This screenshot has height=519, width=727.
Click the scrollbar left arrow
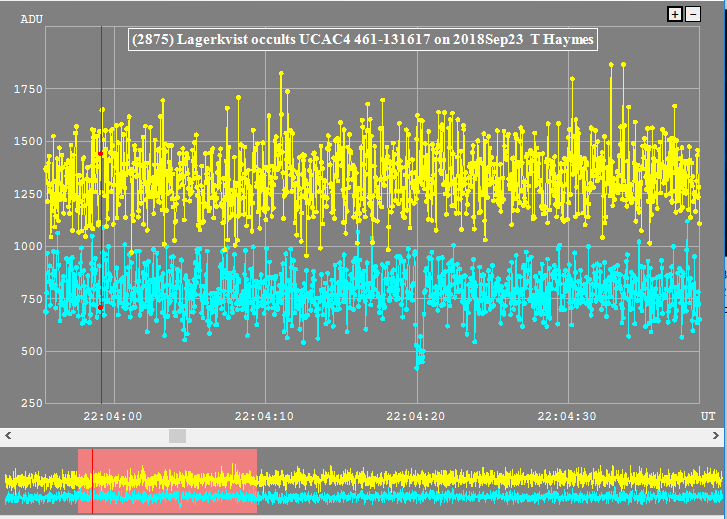pos(8,436)
